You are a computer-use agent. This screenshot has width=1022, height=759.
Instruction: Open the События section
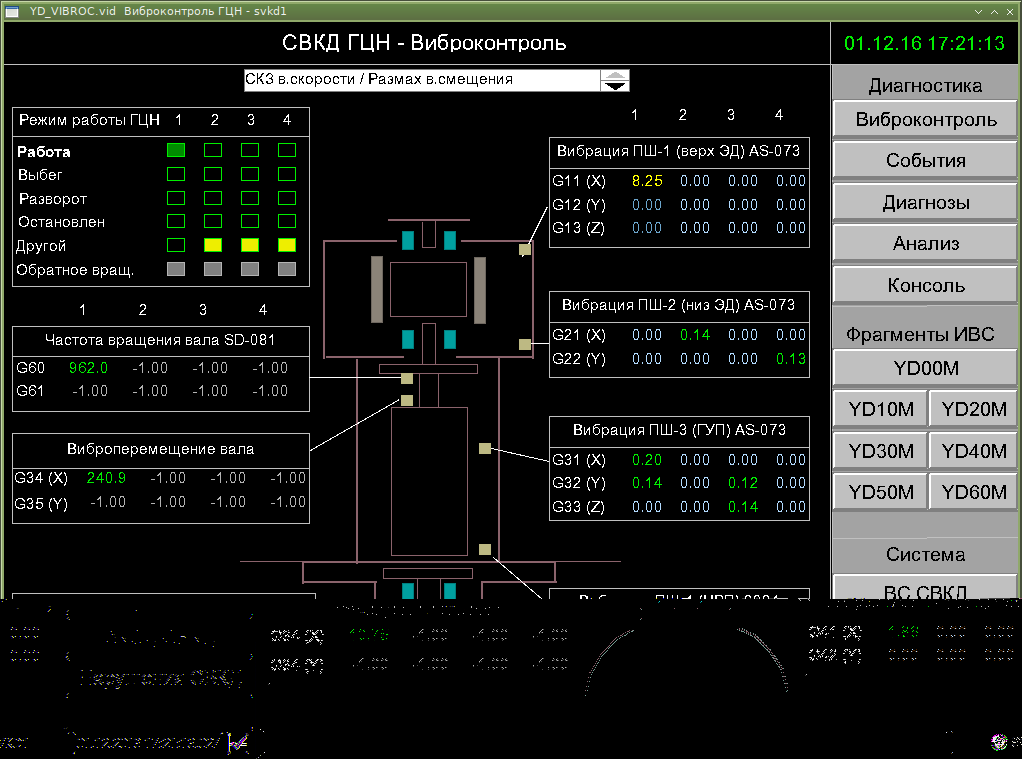926,161
